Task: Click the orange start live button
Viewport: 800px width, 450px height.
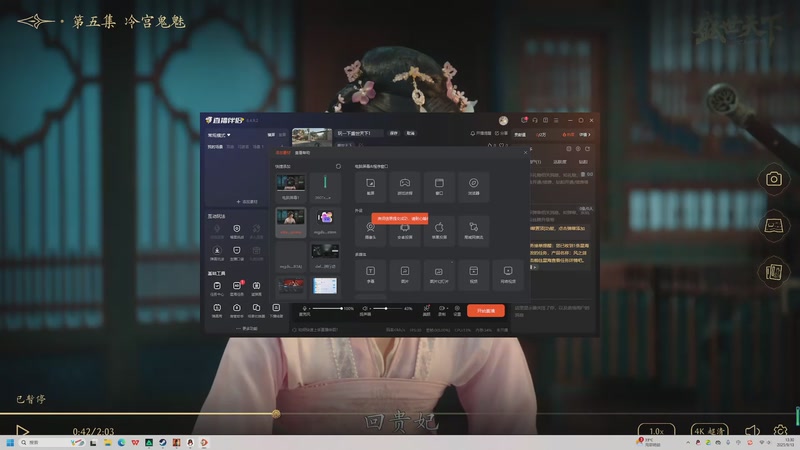Action: pyautogui.click(x=486, y=310)
